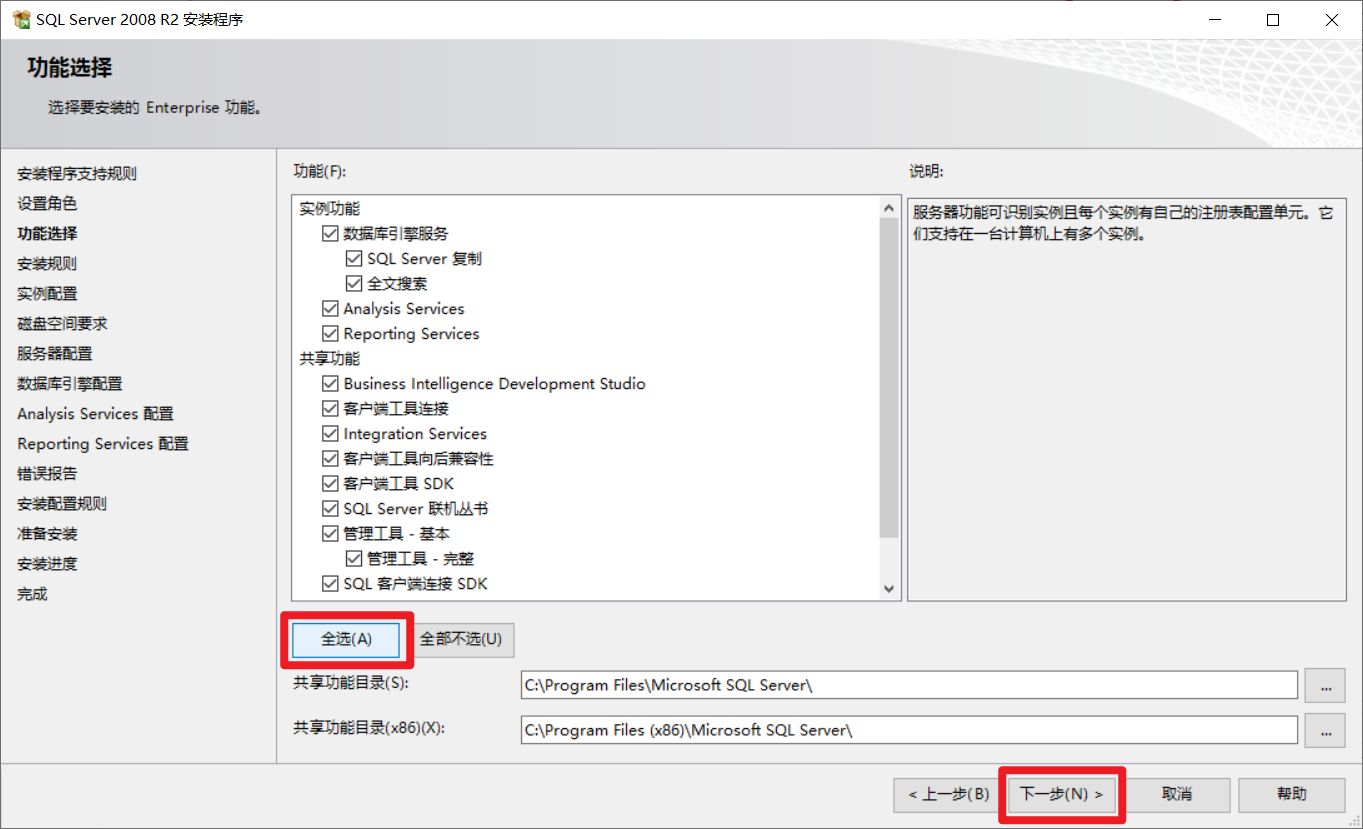Select 安装程序支持规则 step in sidebar

coord(77,174)
